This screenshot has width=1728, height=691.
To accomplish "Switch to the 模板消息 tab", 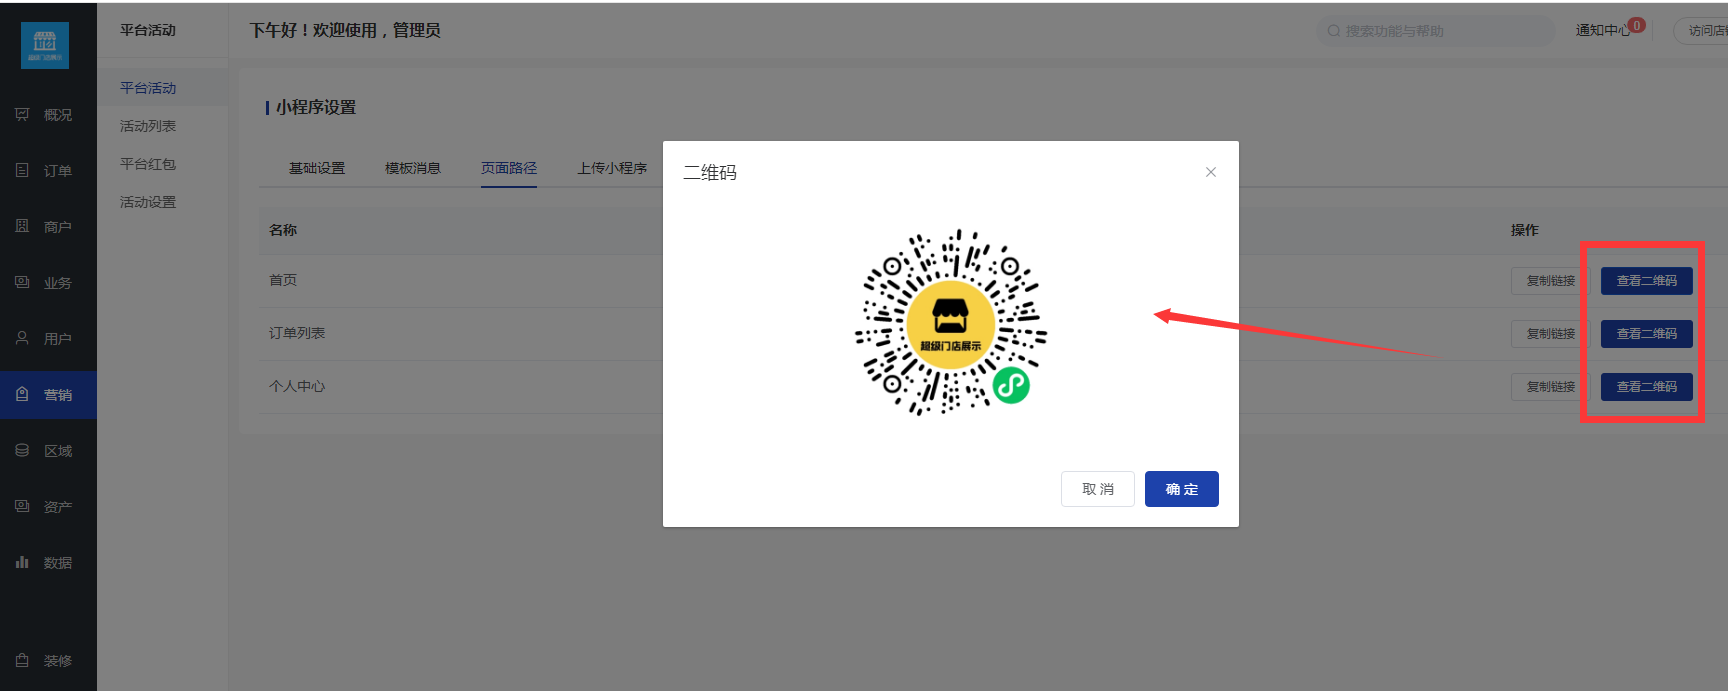I will click(x=413, y=168).
